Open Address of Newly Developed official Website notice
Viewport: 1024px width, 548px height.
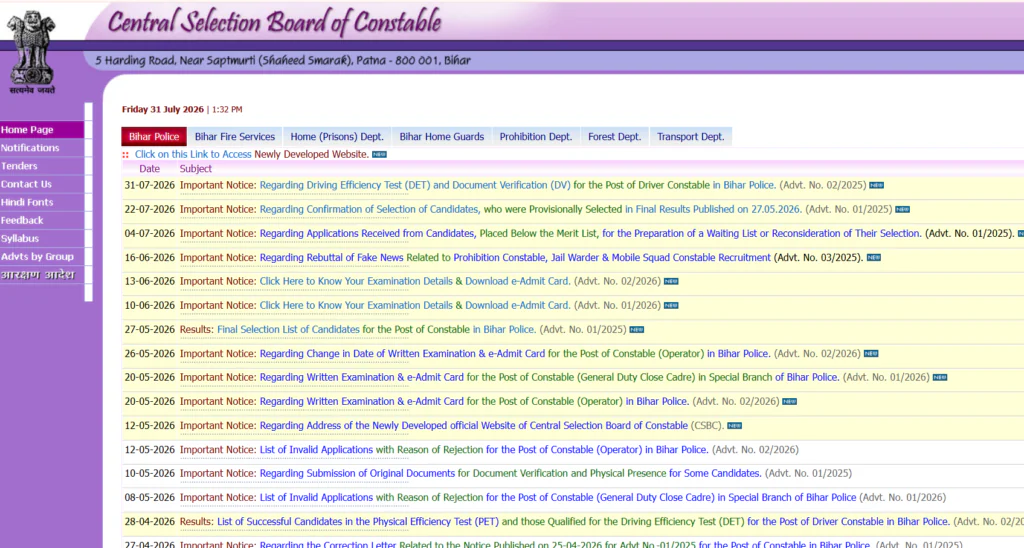(473, 426)
